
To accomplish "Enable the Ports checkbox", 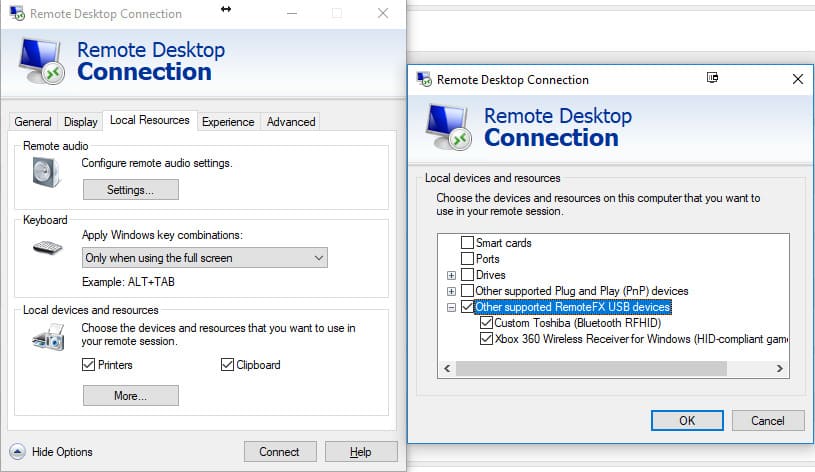I will (x=467, y=258).
